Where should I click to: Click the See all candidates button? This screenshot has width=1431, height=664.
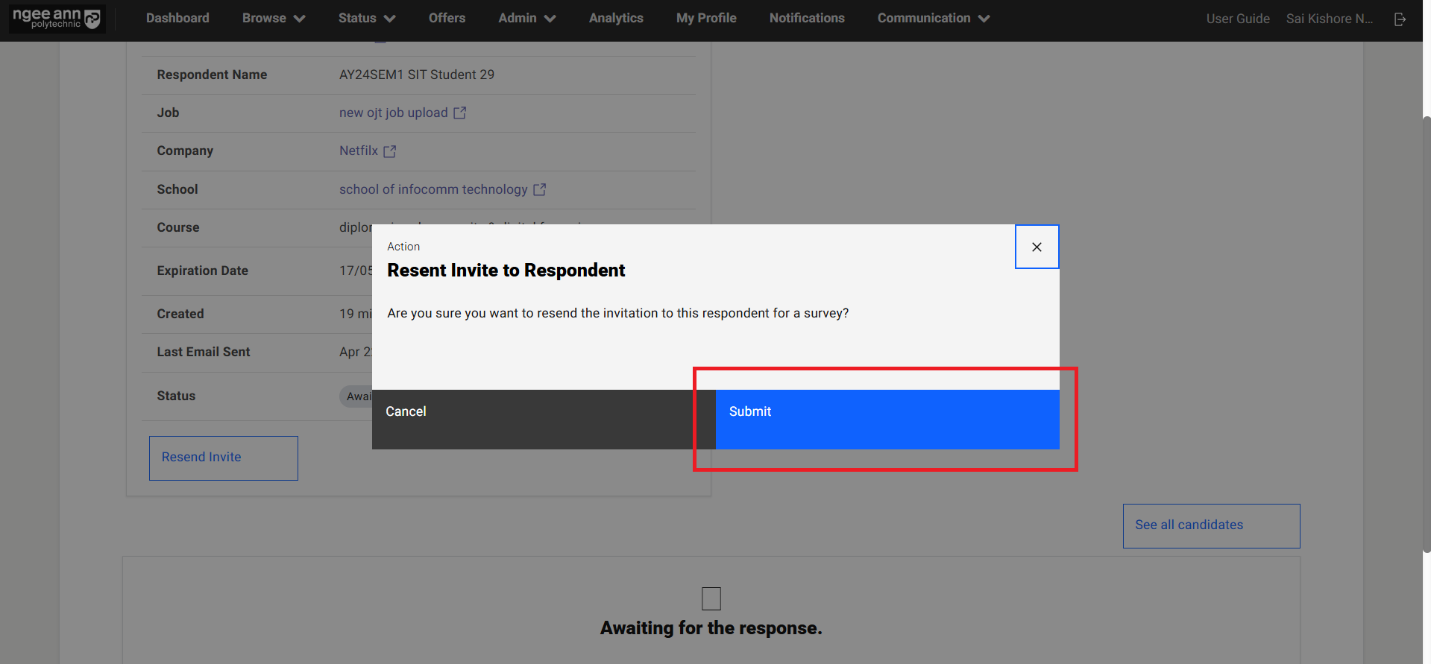point(1211,526)
